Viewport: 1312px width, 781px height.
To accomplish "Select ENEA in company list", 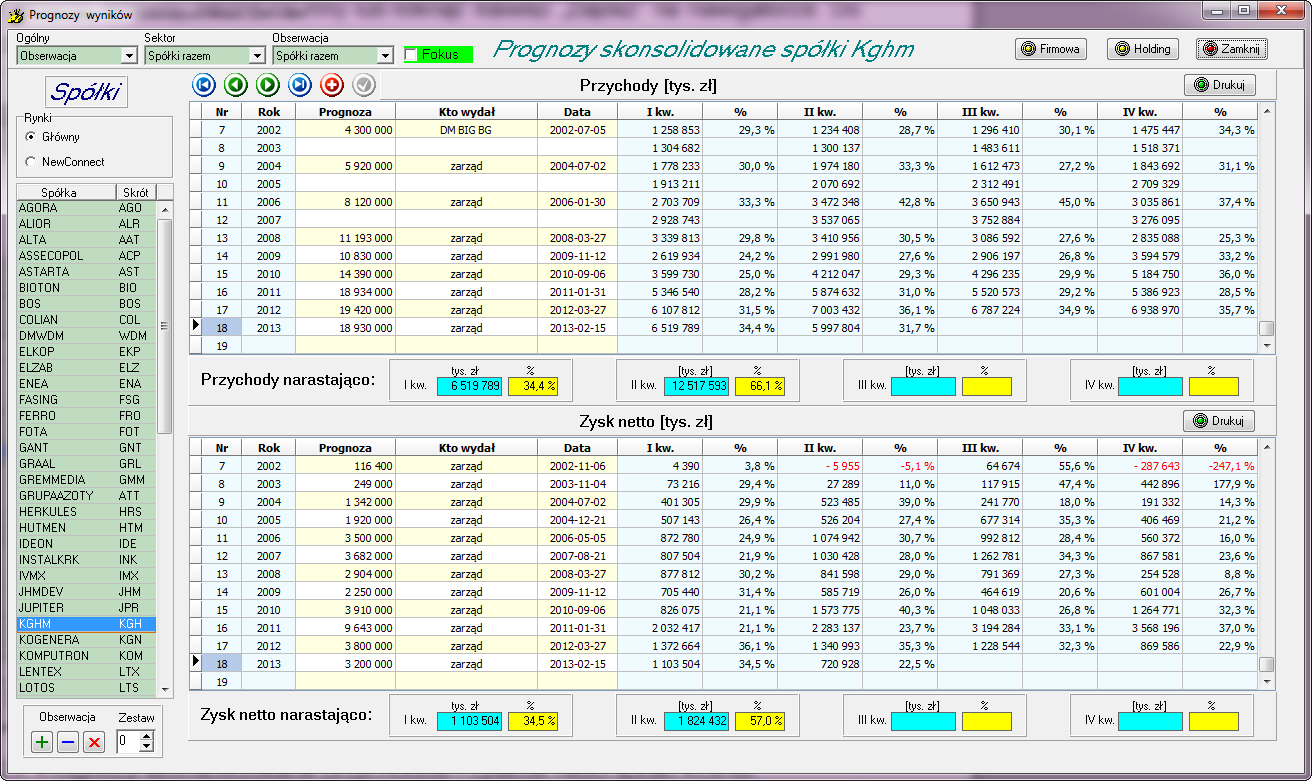I will [x=86, y=384].
